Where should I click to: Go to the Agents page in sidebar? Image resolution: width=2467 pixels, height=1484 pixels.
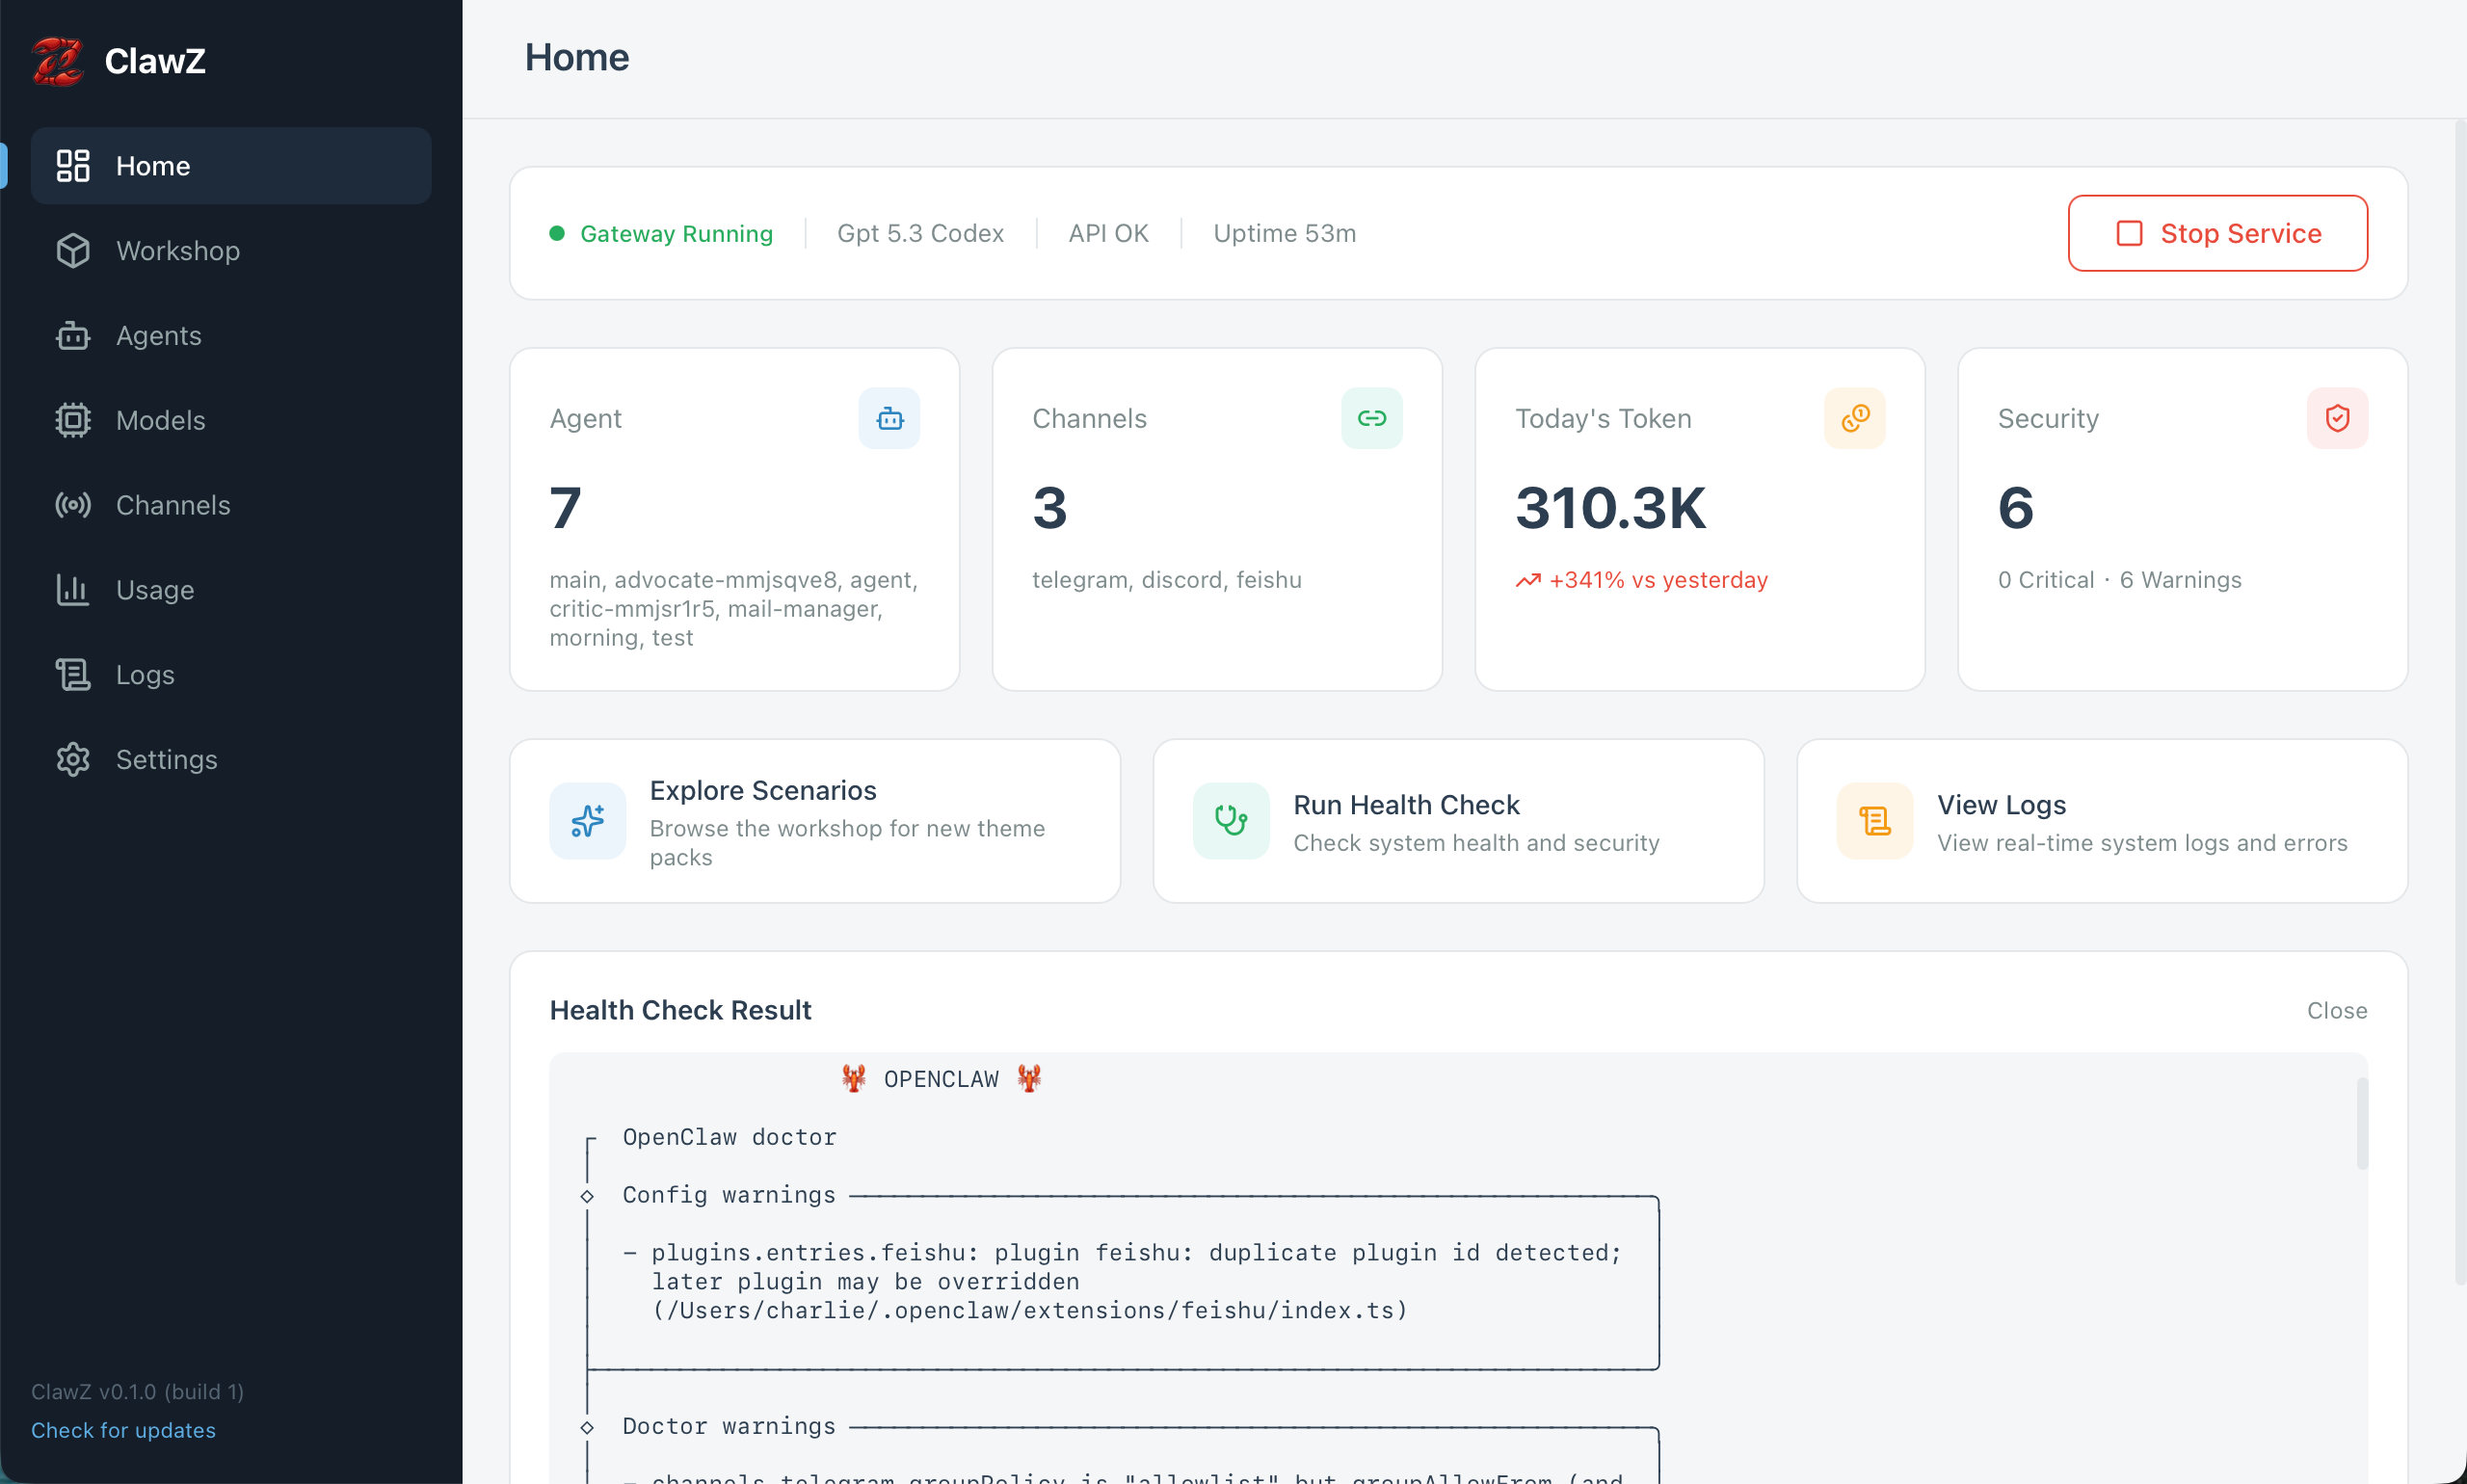pos(158,335)
